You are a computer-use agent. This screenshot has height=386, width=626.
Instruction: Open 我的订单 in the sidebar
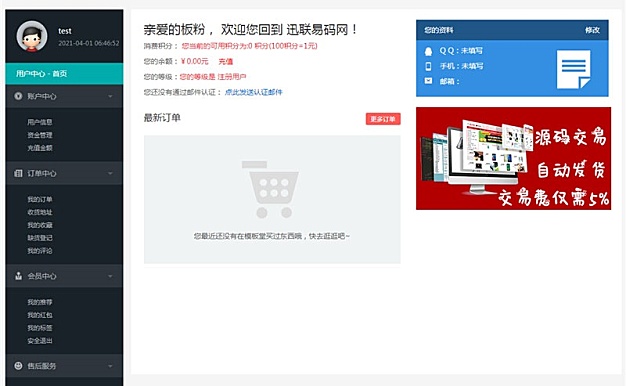pyautogui.click(x=40, y=199)
